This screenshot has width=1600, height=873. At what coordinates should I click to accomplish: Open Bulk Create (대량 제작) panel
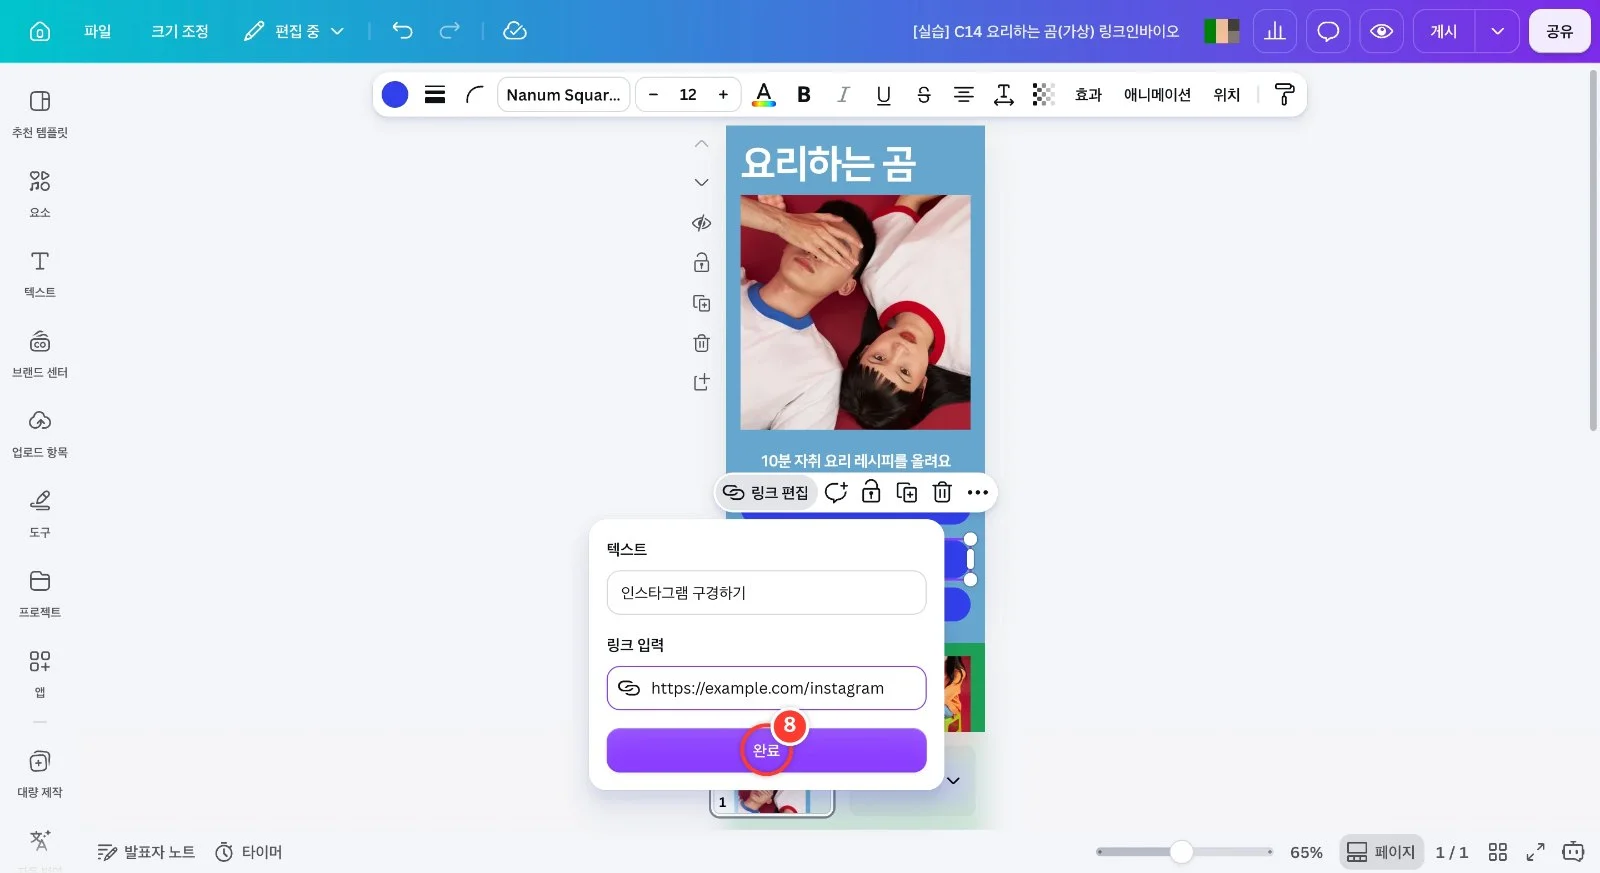coord(40,773)
